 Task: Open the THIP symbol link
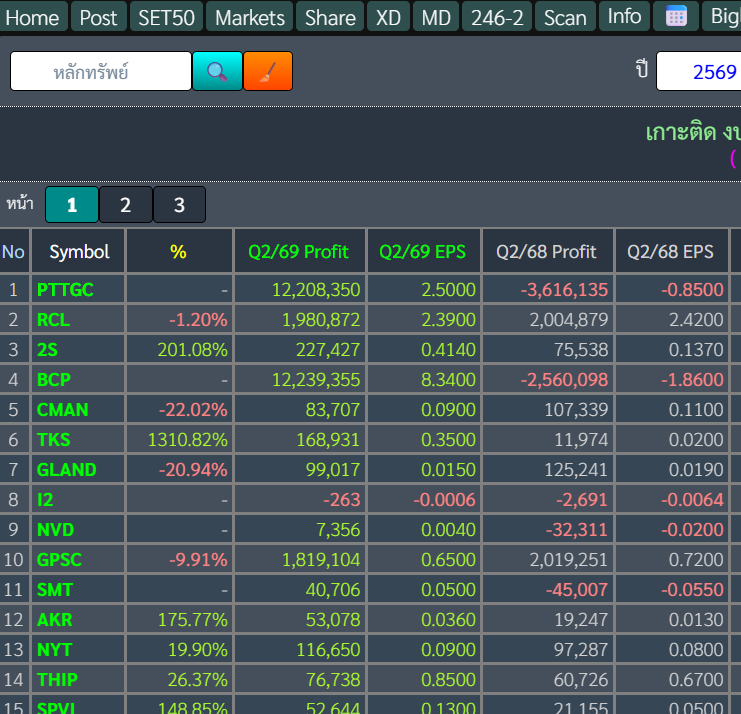57,680
